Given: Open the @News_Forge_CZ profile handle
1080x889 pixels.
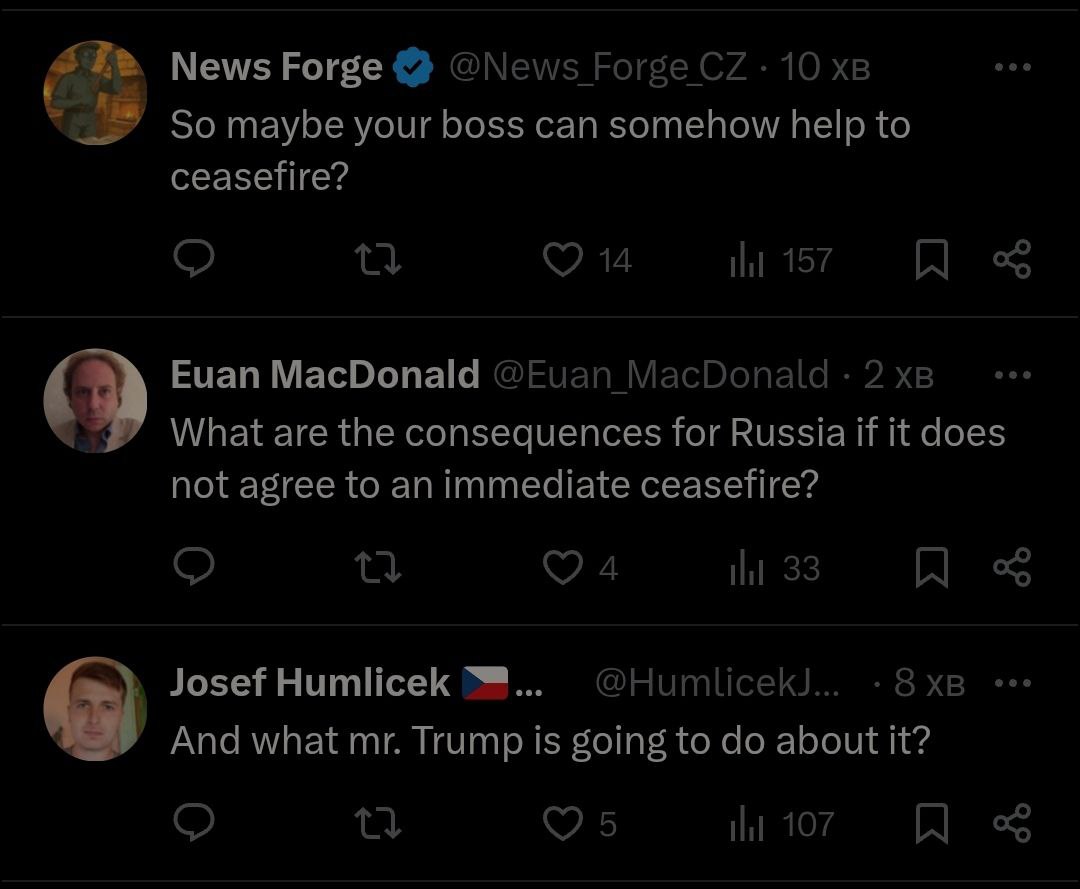Looking at the screenshot, I should click(x=597, y=68).
